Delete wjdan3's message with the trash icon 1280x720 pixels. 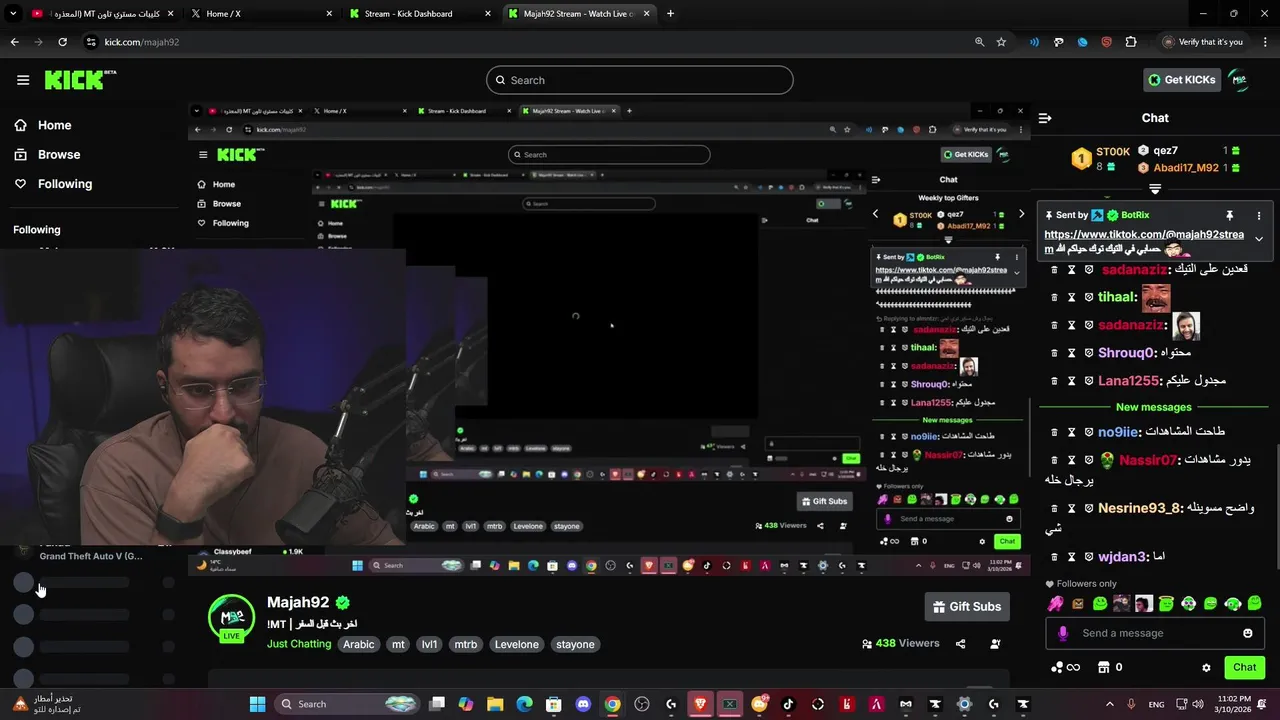pos(1053,557)
